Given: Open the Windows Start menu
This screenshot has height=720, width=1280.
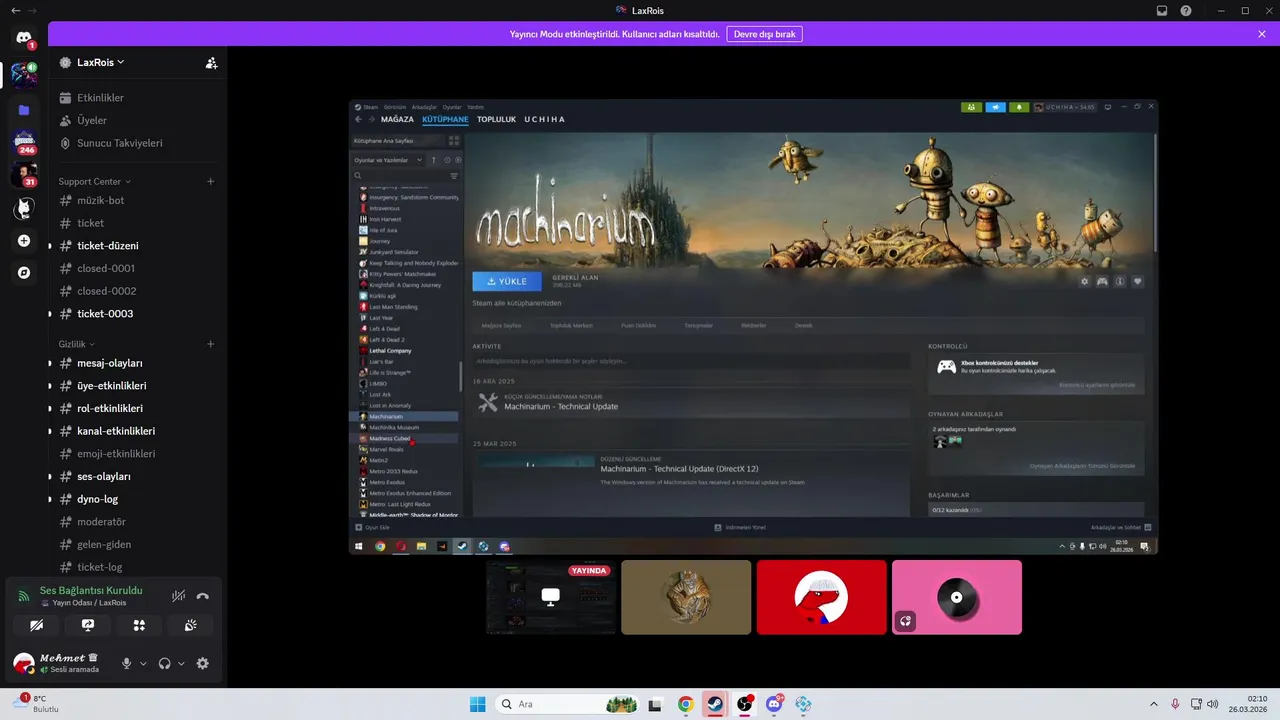Looking at the screenshot, I should 478,704.
